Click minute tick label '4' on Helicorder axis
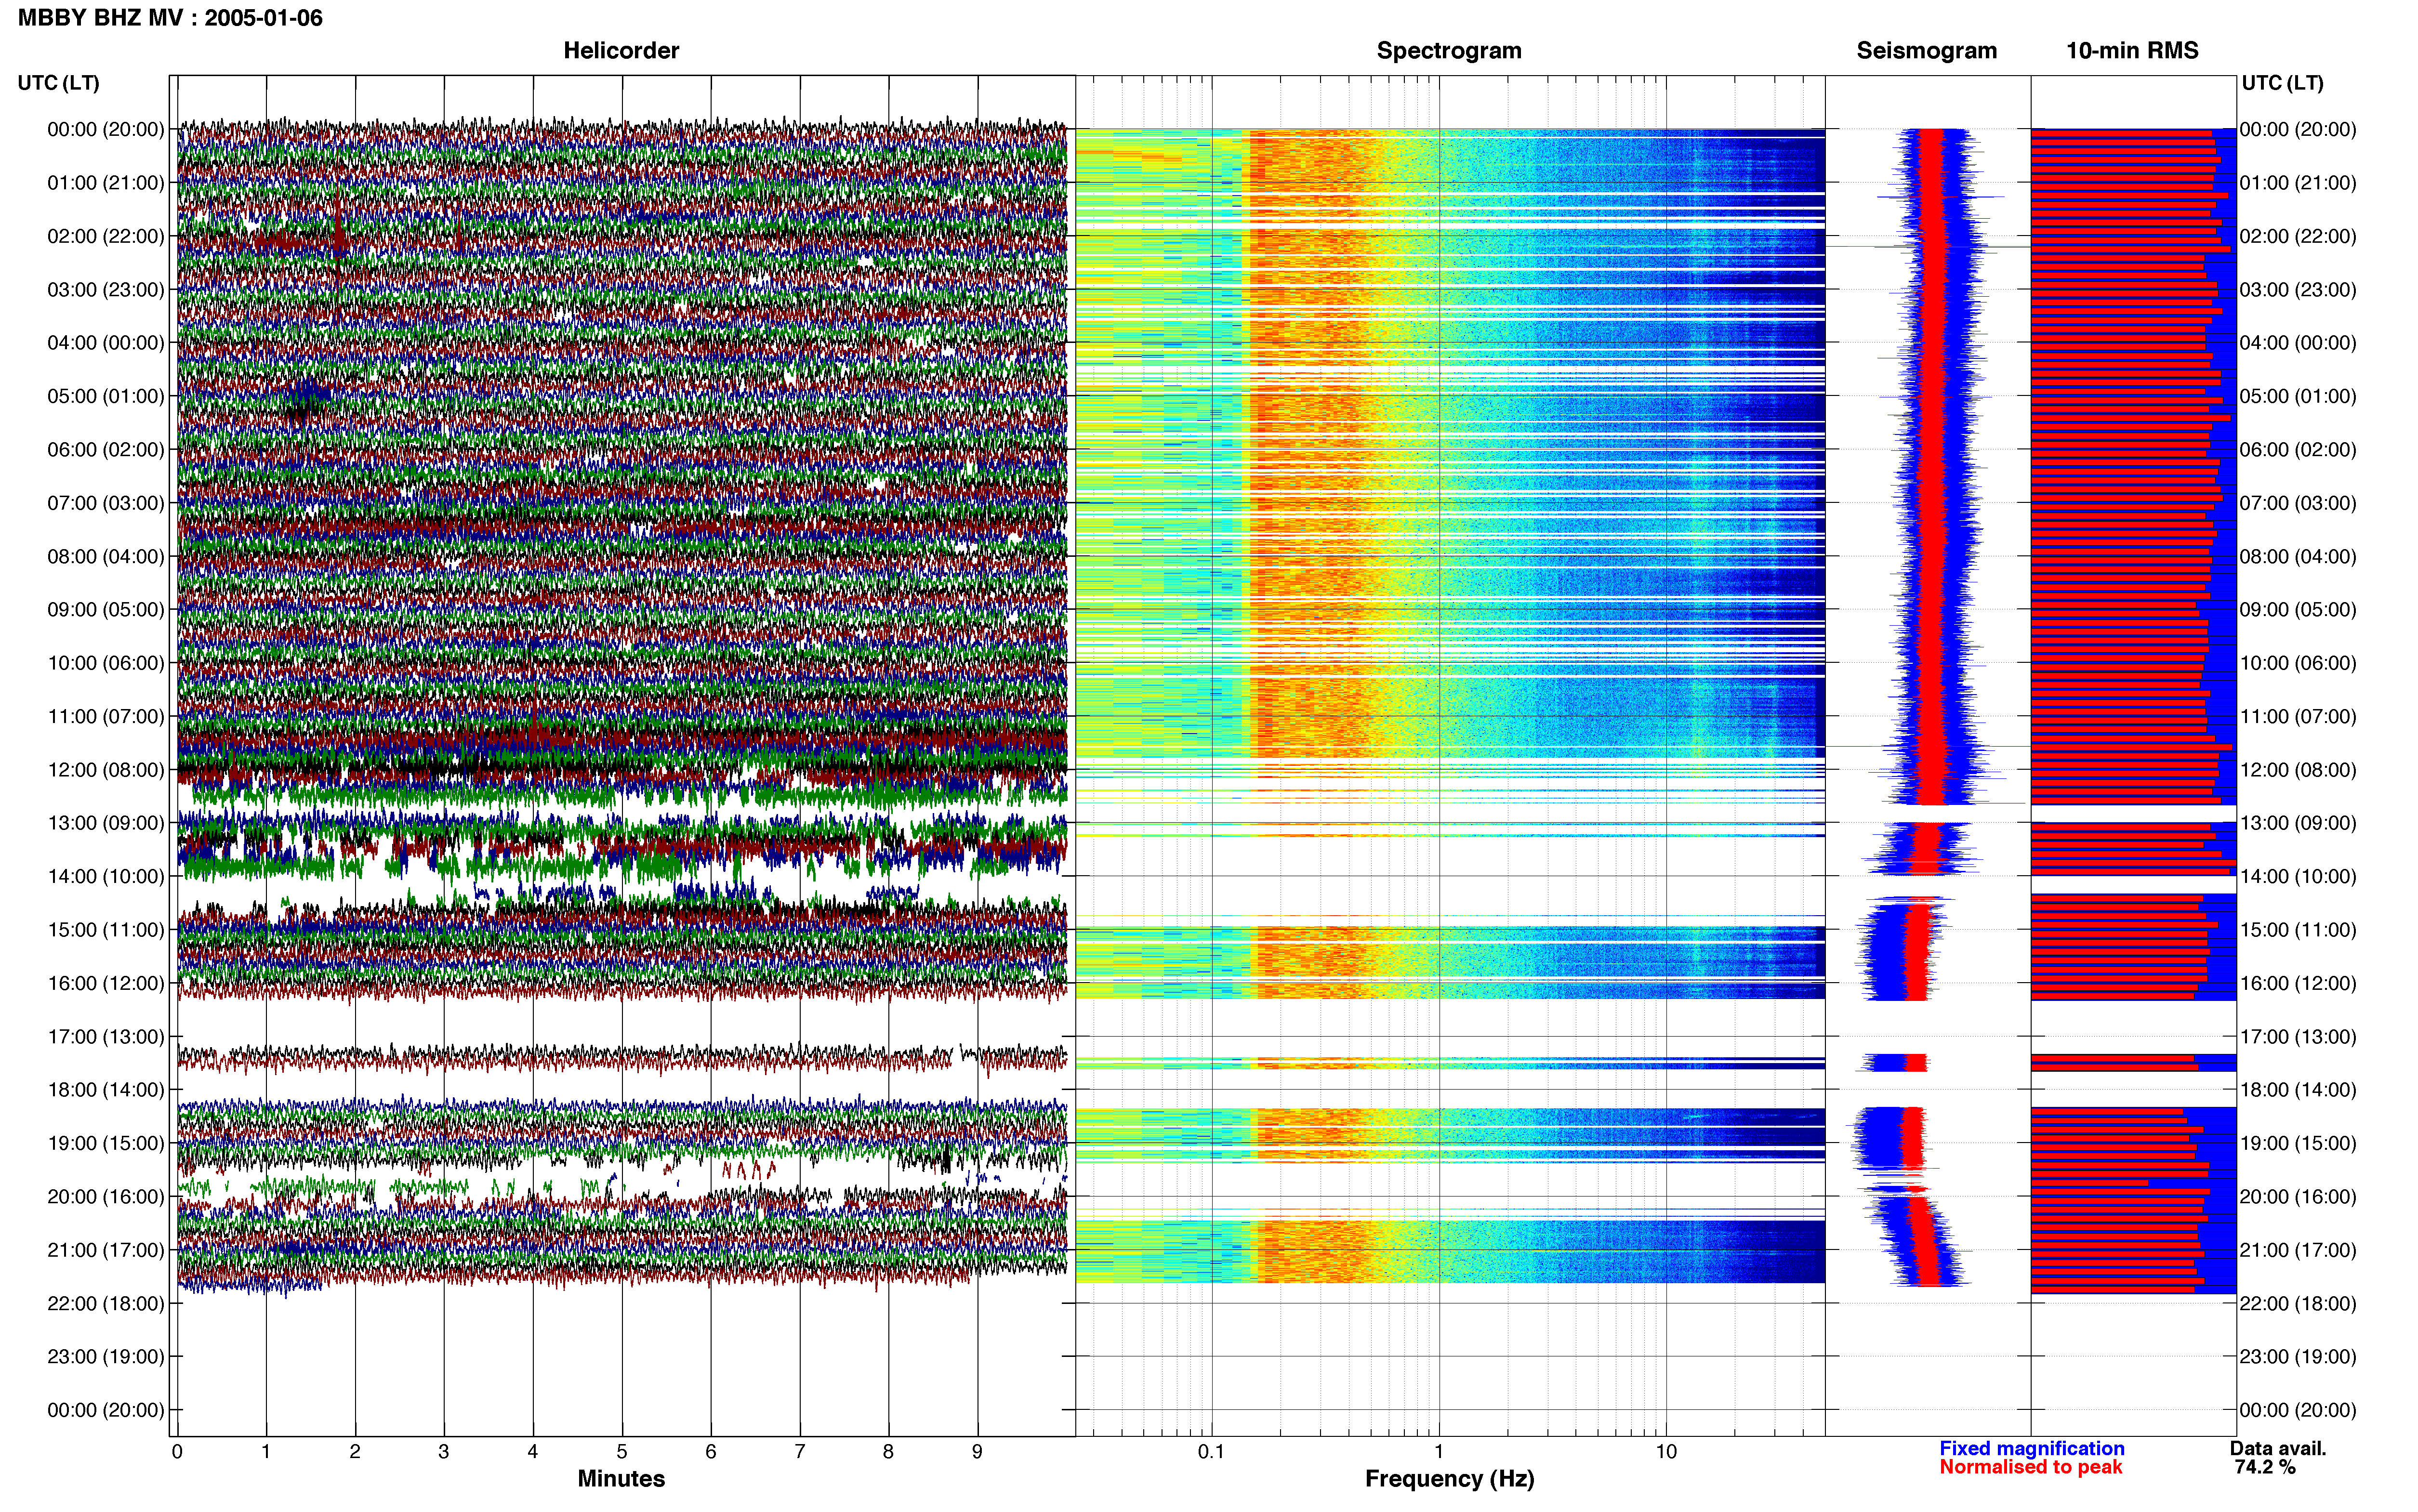 pos(533,1452)
